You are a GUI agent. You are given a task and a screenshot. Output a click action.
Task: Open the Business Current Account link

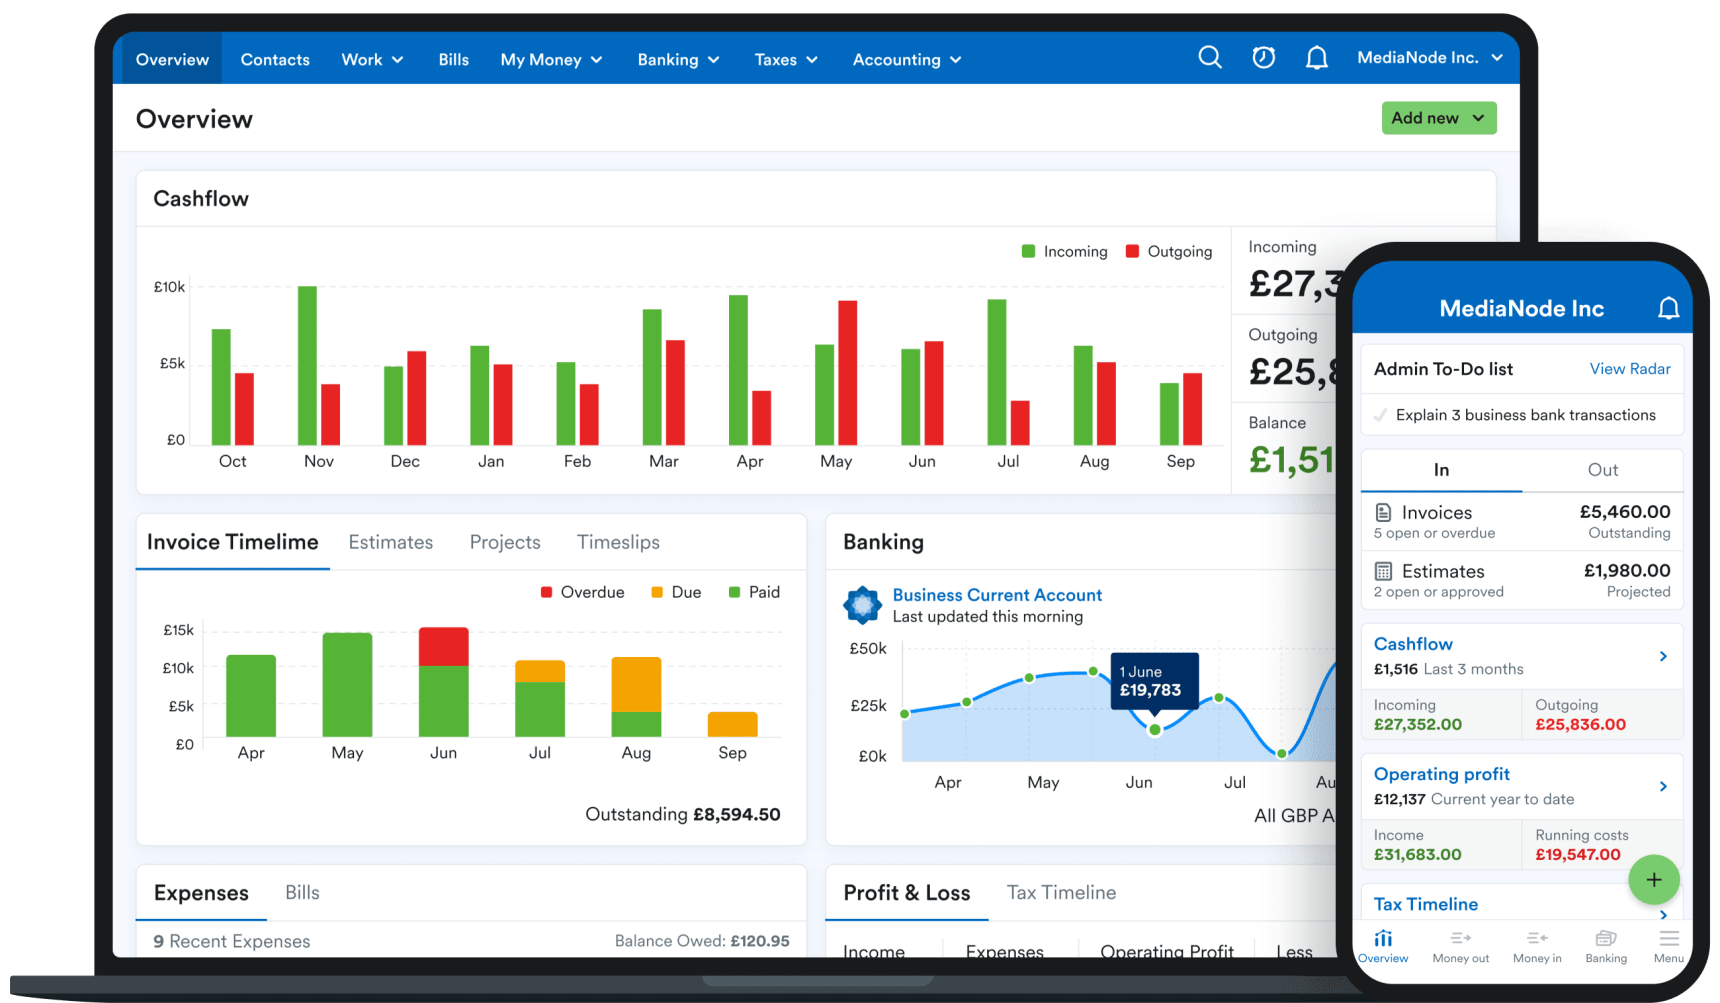pos(996,595)
